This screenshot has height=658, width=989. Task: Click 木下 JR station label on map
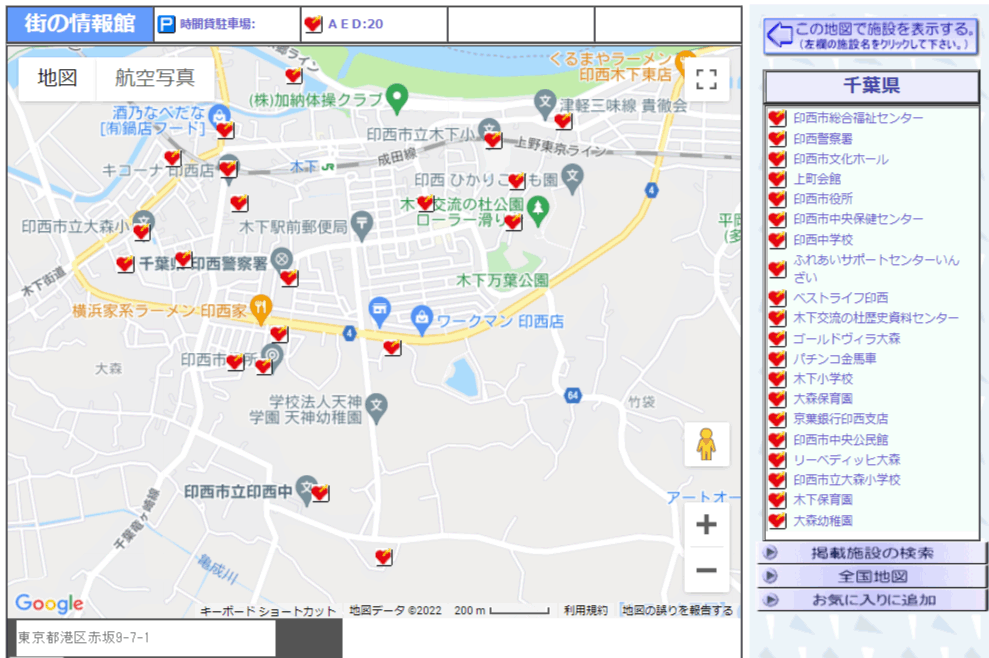312,167
